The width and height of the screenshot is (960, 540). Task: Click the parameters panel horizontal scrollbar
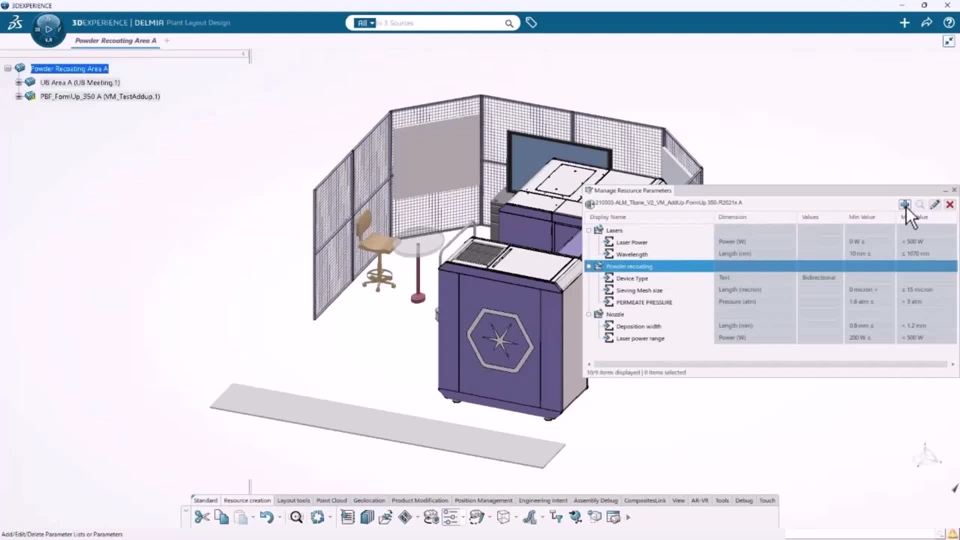click(770, 364)
